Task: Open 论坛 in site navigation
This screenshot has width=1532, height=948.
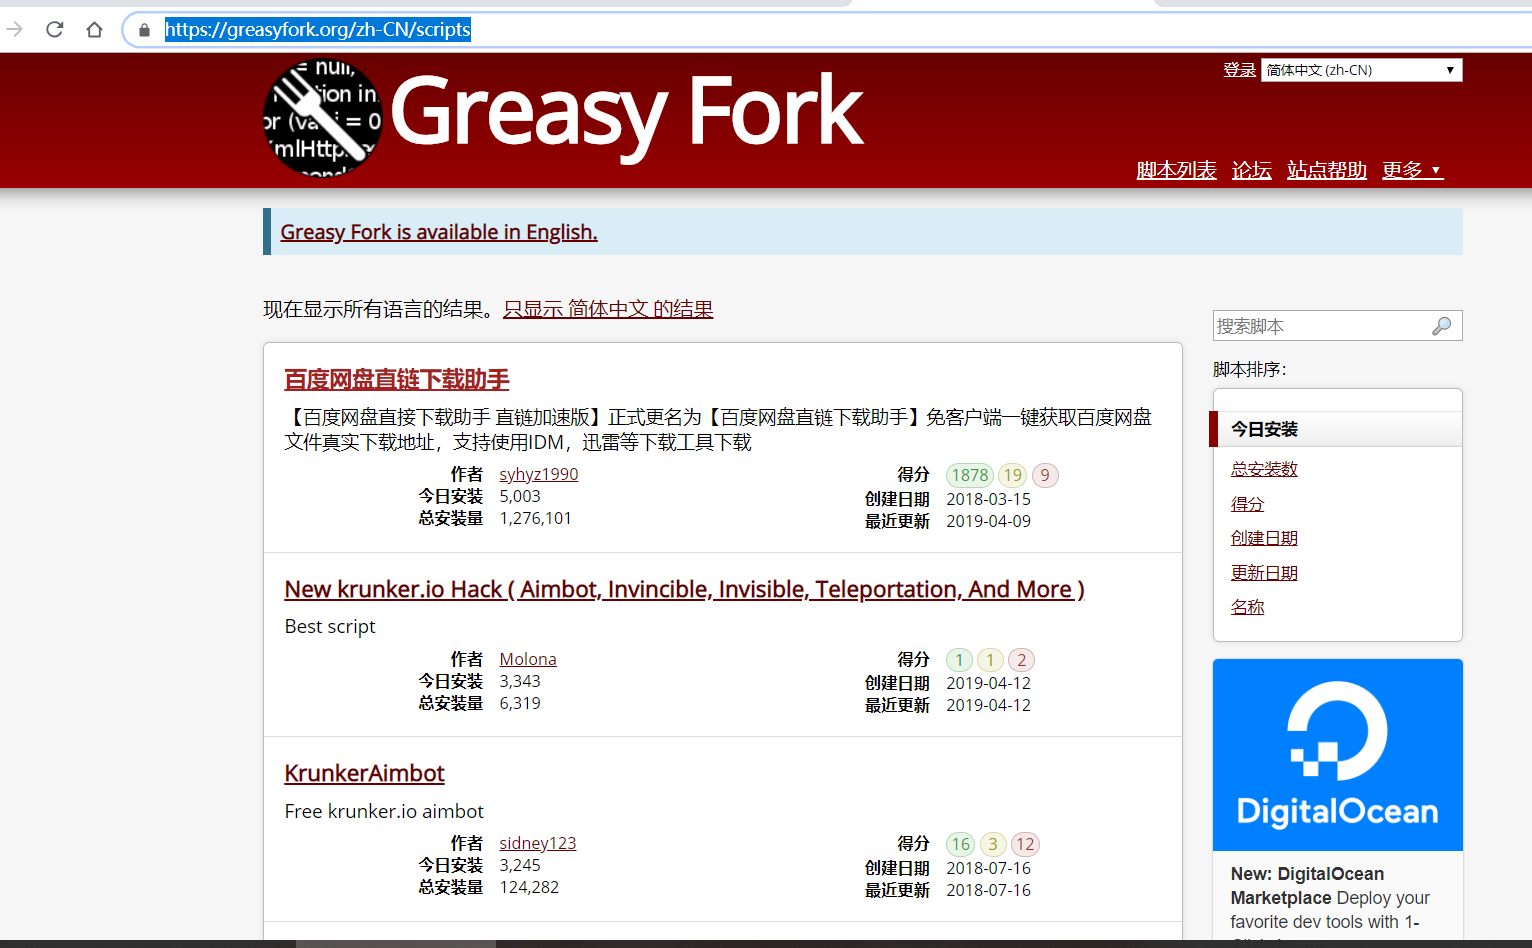Action: (x=1251, y=170)
